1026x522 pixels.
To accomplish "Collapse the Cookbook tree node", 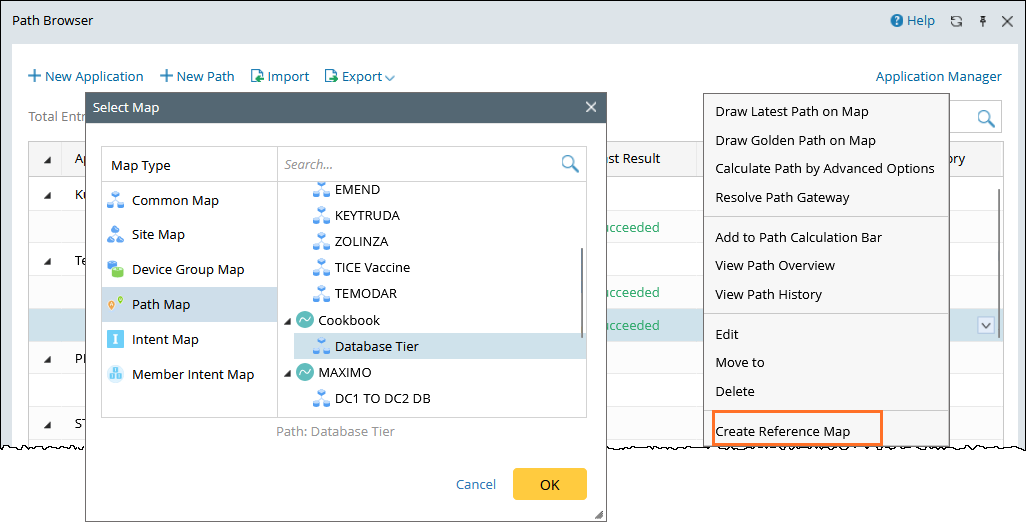I will (x=289, y=321).
